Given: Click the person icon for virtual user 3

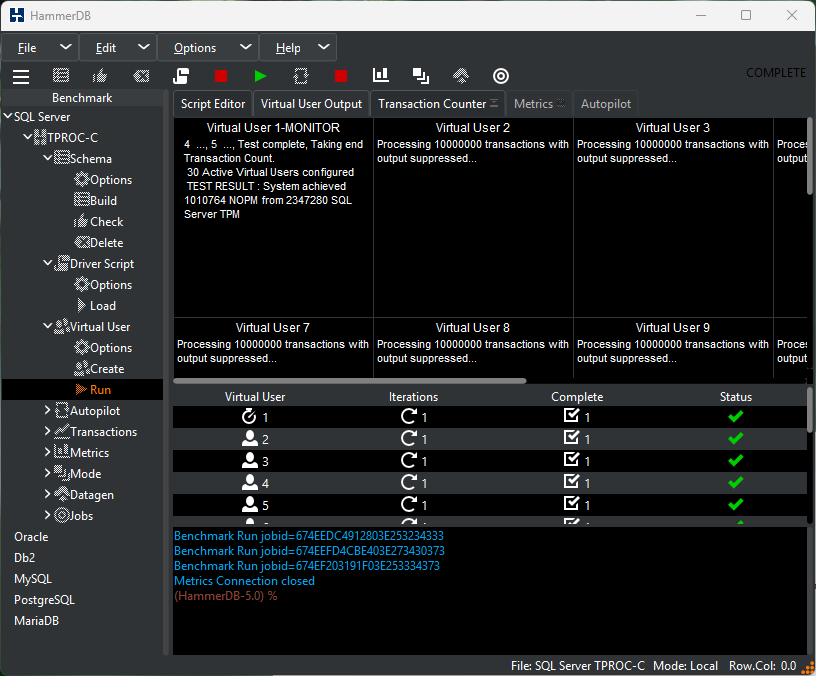Looking at the screenshot, I should pos(250,461).
